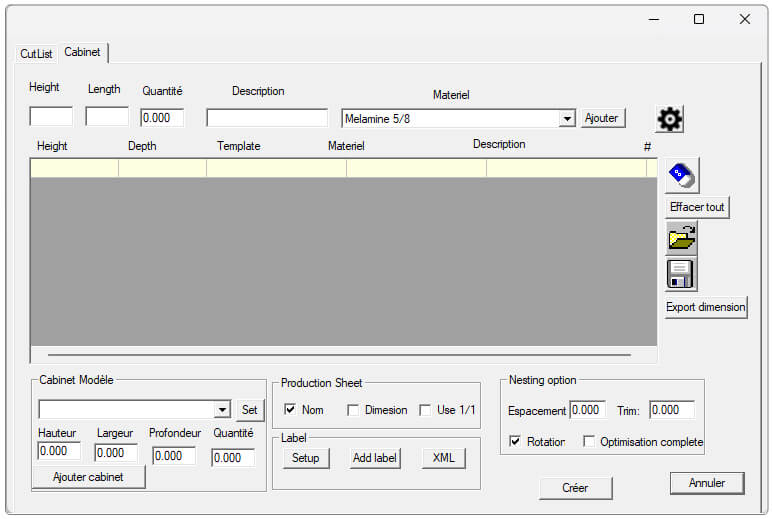Click Ajouter cabinet button
This screenshot has height=519, width=772.
coord(88,477)
